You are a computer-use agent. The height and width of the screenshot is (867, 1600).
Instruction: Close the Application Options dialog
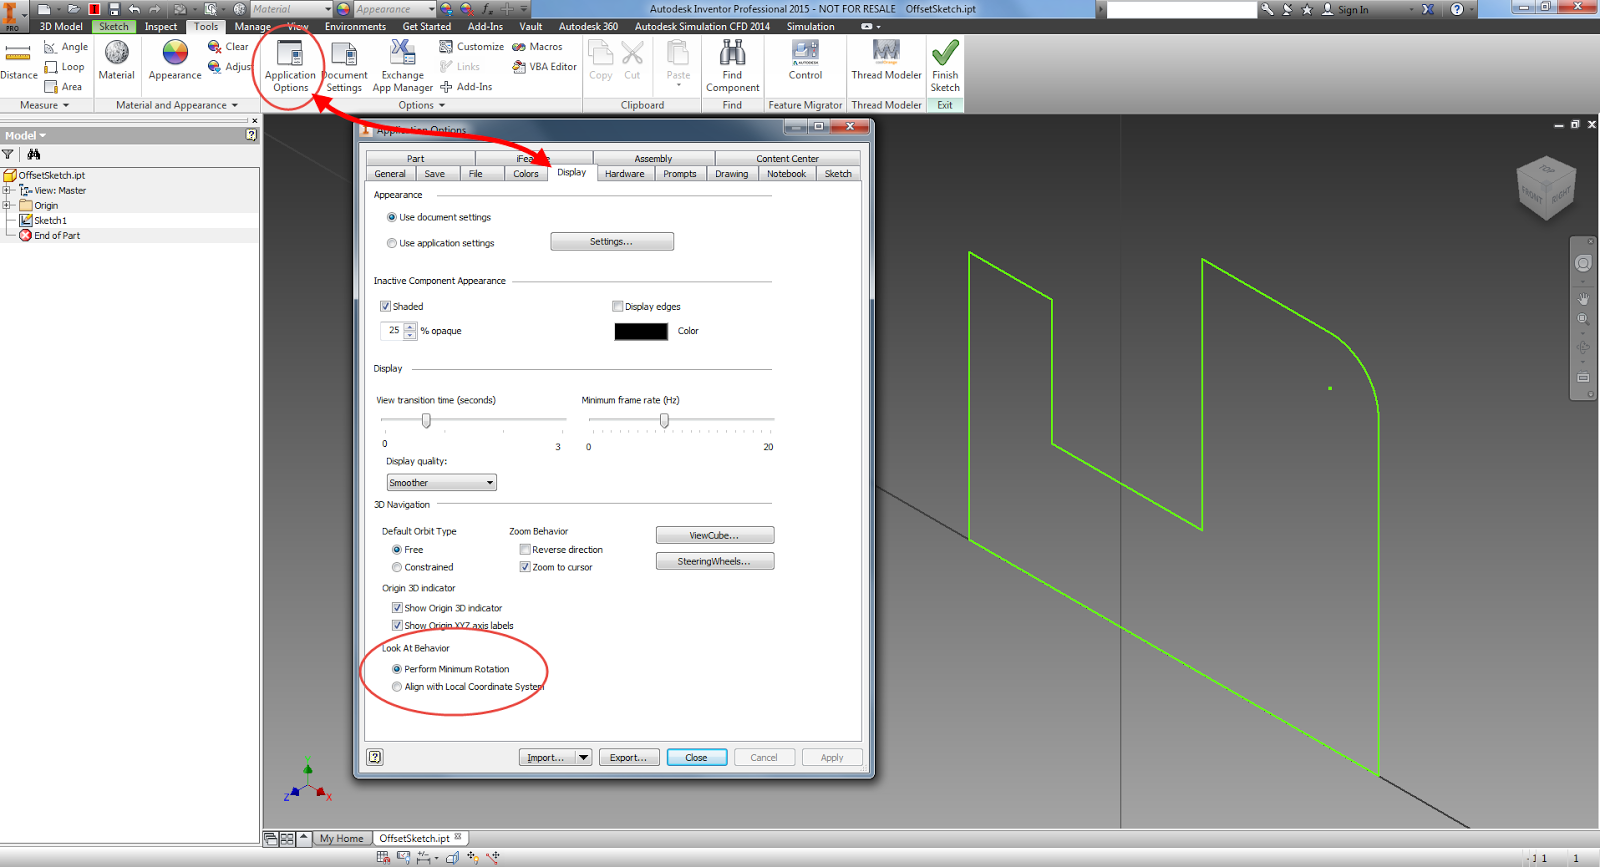[696, 757]
